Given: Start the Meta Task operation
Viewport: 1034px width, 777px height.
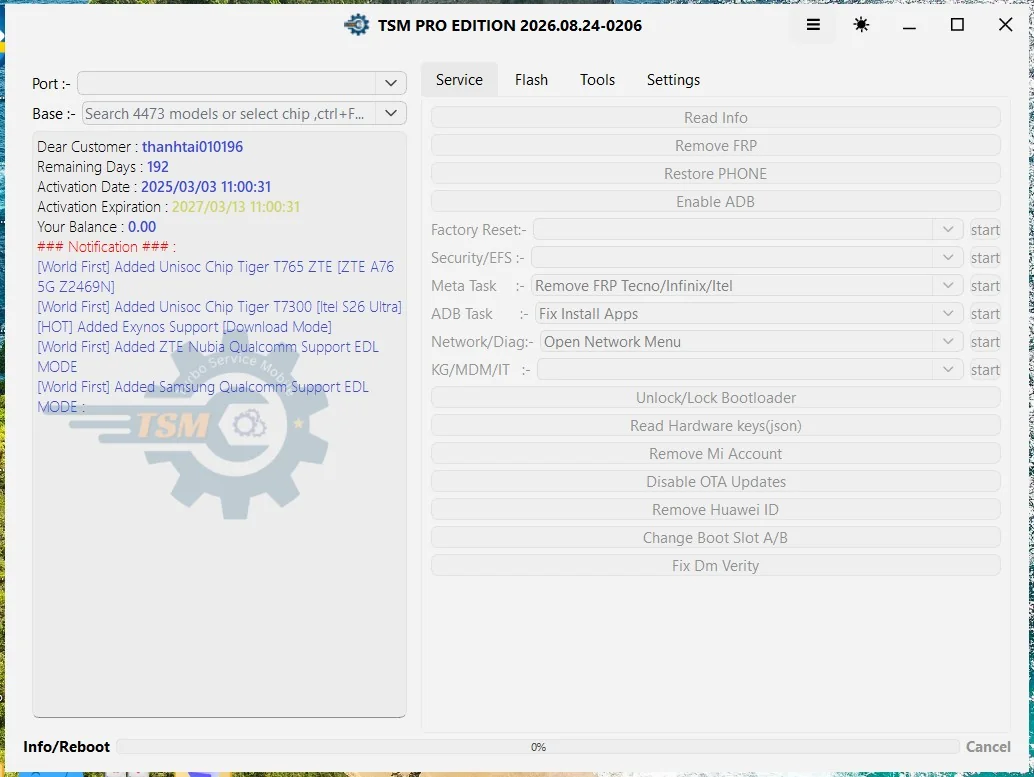Looking at the screenshot, I should pyautogui.click(x=985, y=286).
